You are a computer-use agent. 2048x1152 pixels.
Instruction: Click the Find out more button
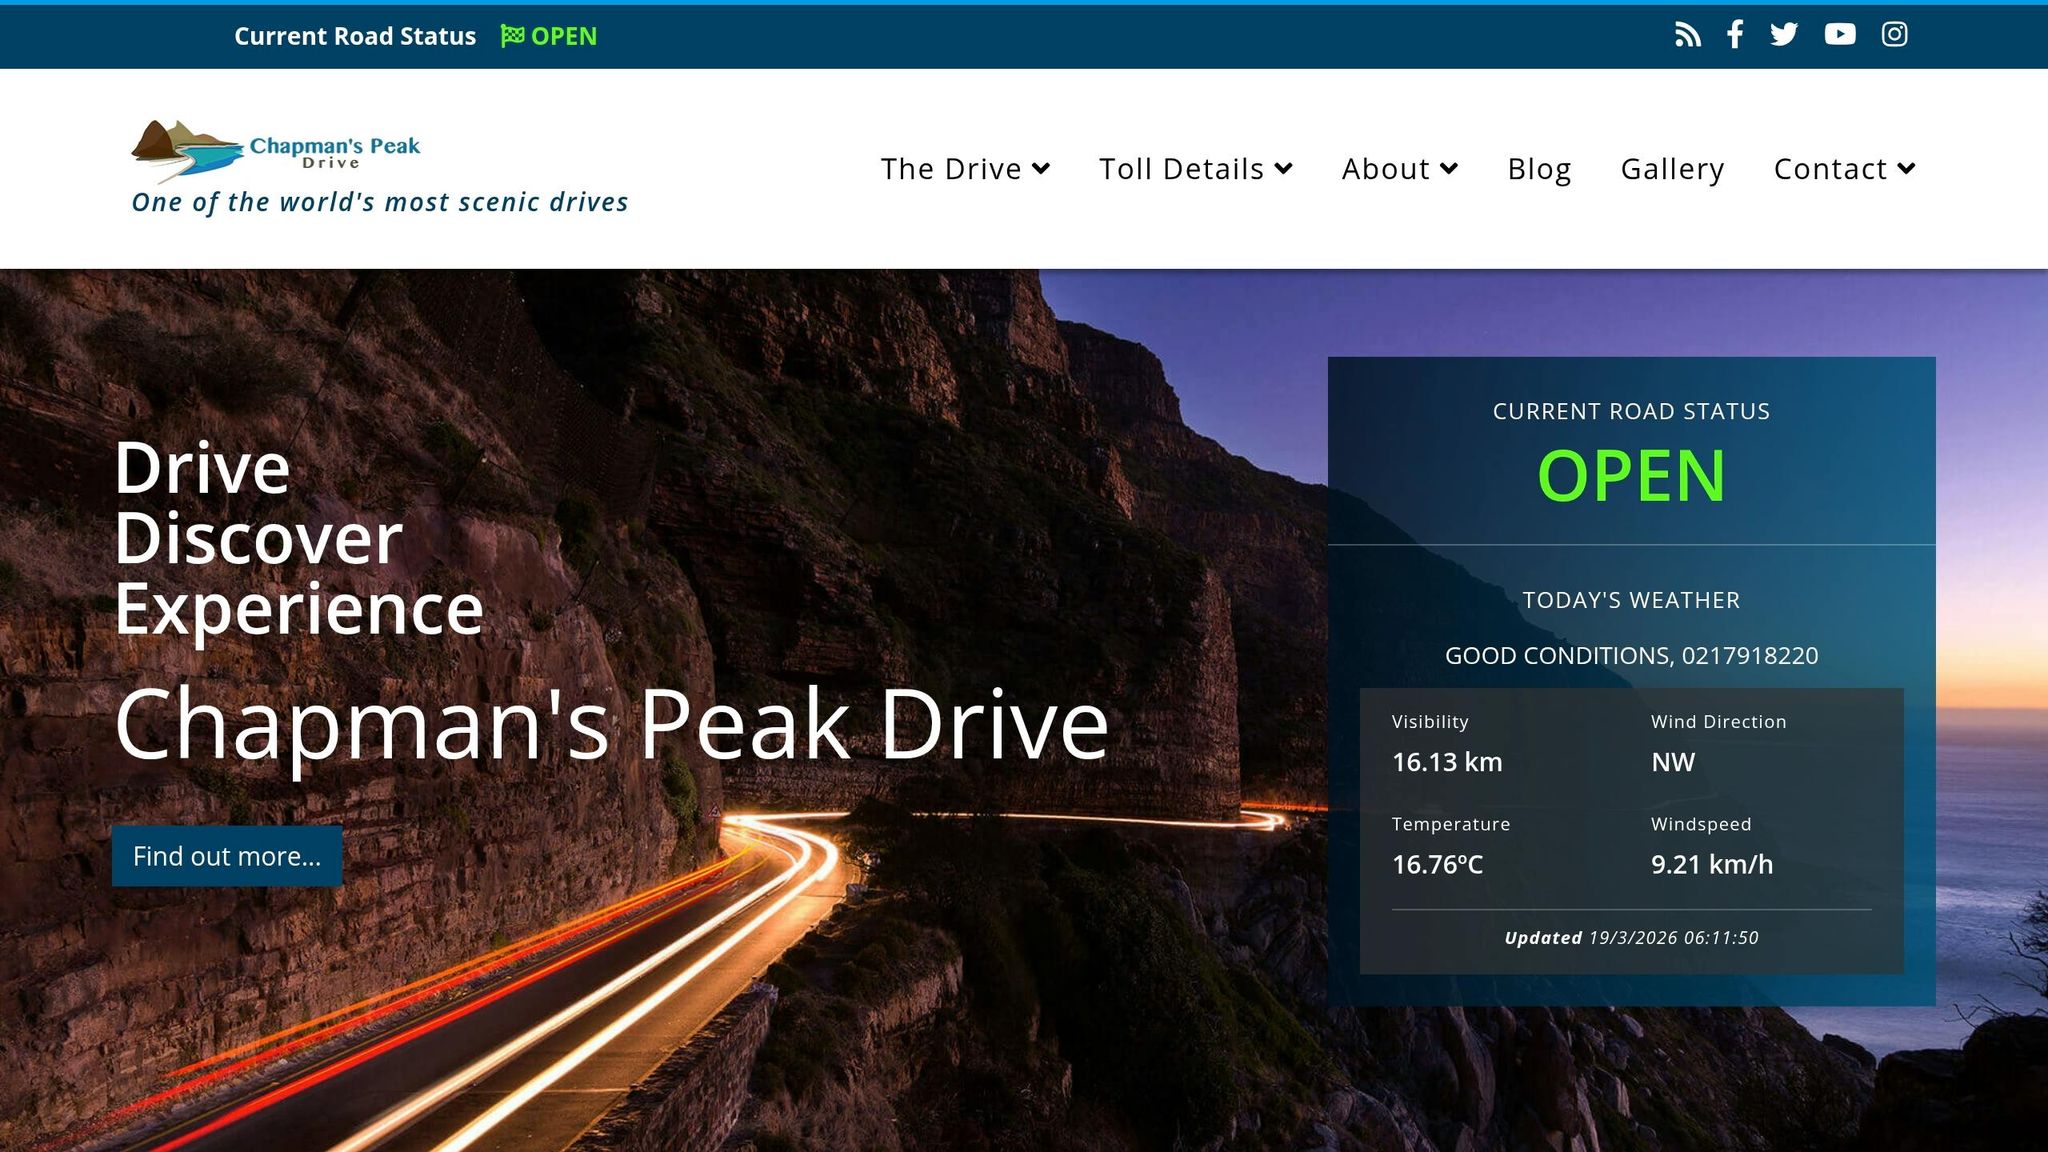227,856
